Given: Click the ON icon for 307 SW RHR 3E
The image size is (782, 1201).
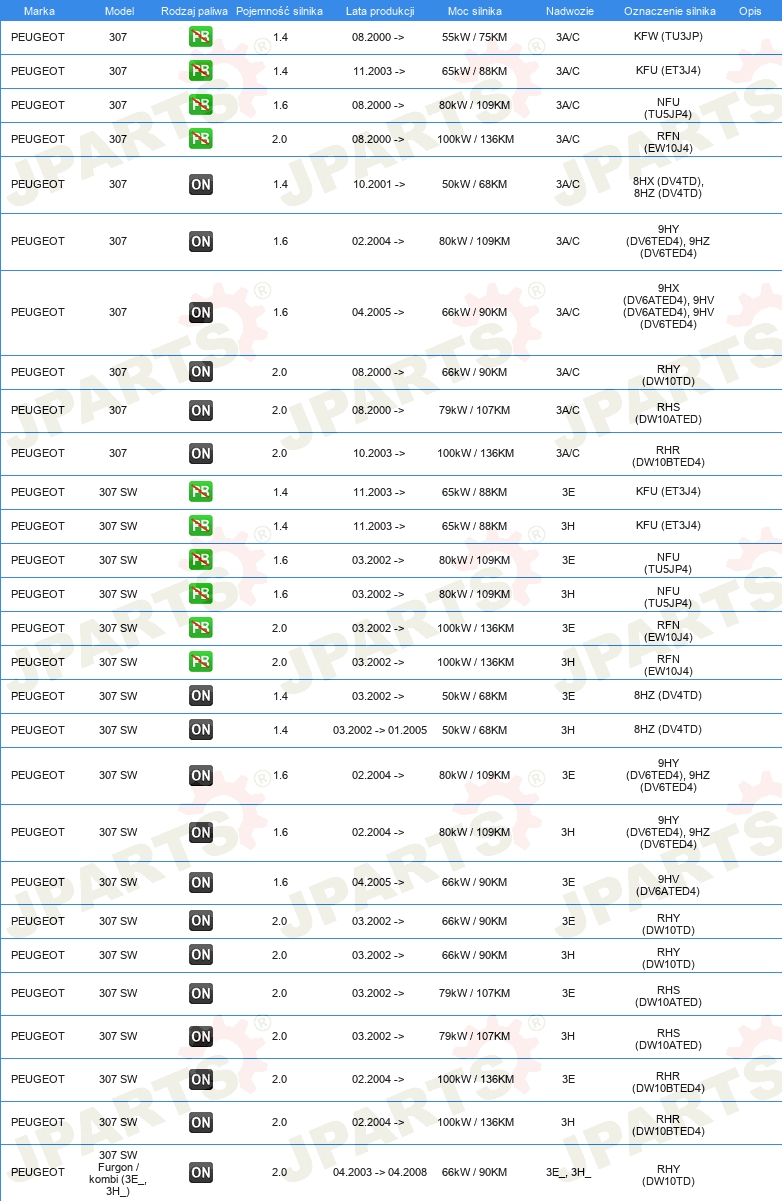Looking at the screenshot, I should pos(201,1079).
